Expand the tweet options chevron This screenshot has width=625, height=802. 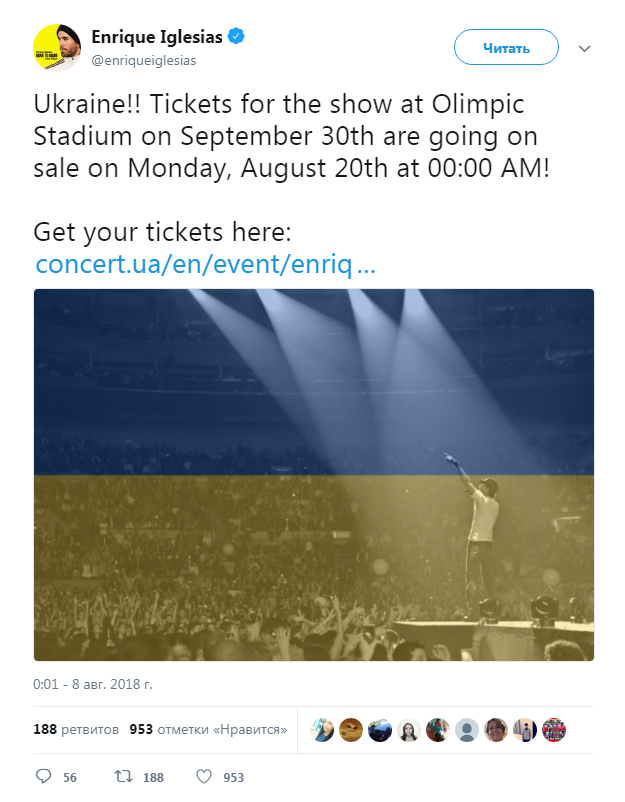click(585, 47)
